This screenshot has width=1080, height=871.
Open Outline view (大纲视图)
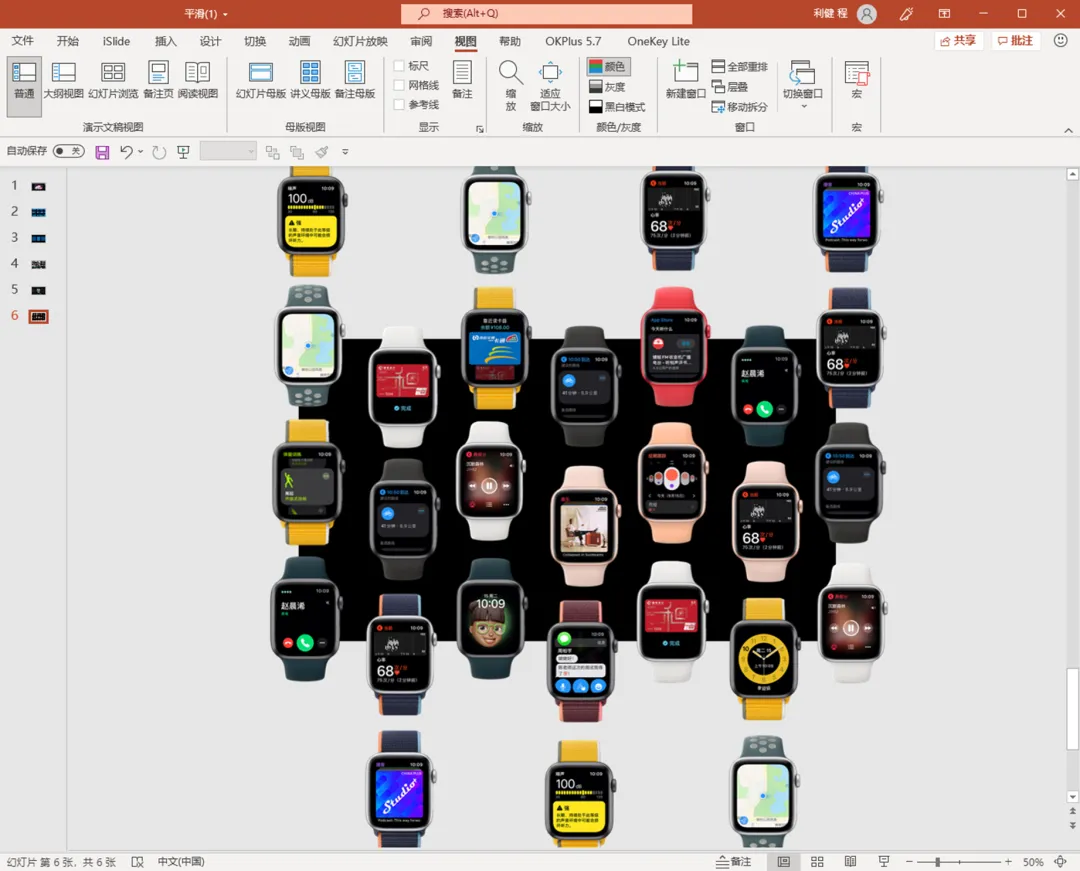(x=63, y=81)
